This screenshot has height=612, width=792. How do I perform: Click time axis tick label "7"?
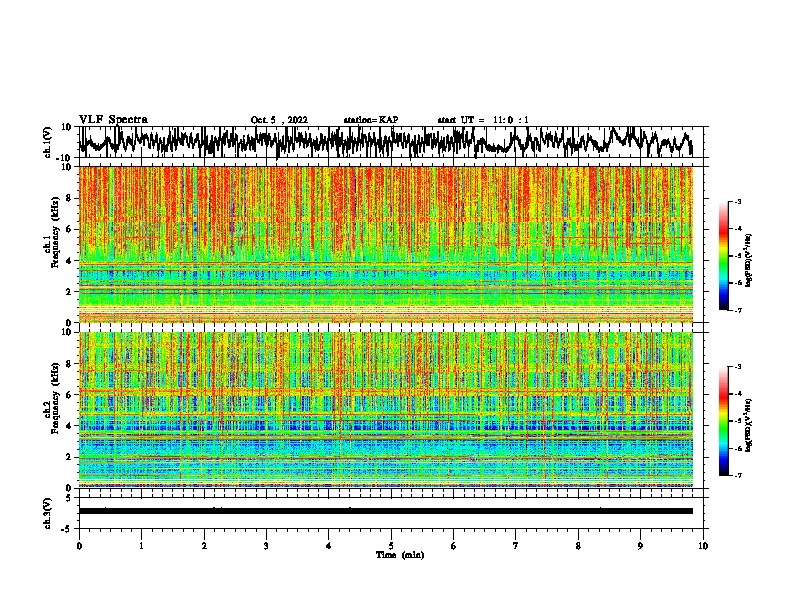[516, 546]
